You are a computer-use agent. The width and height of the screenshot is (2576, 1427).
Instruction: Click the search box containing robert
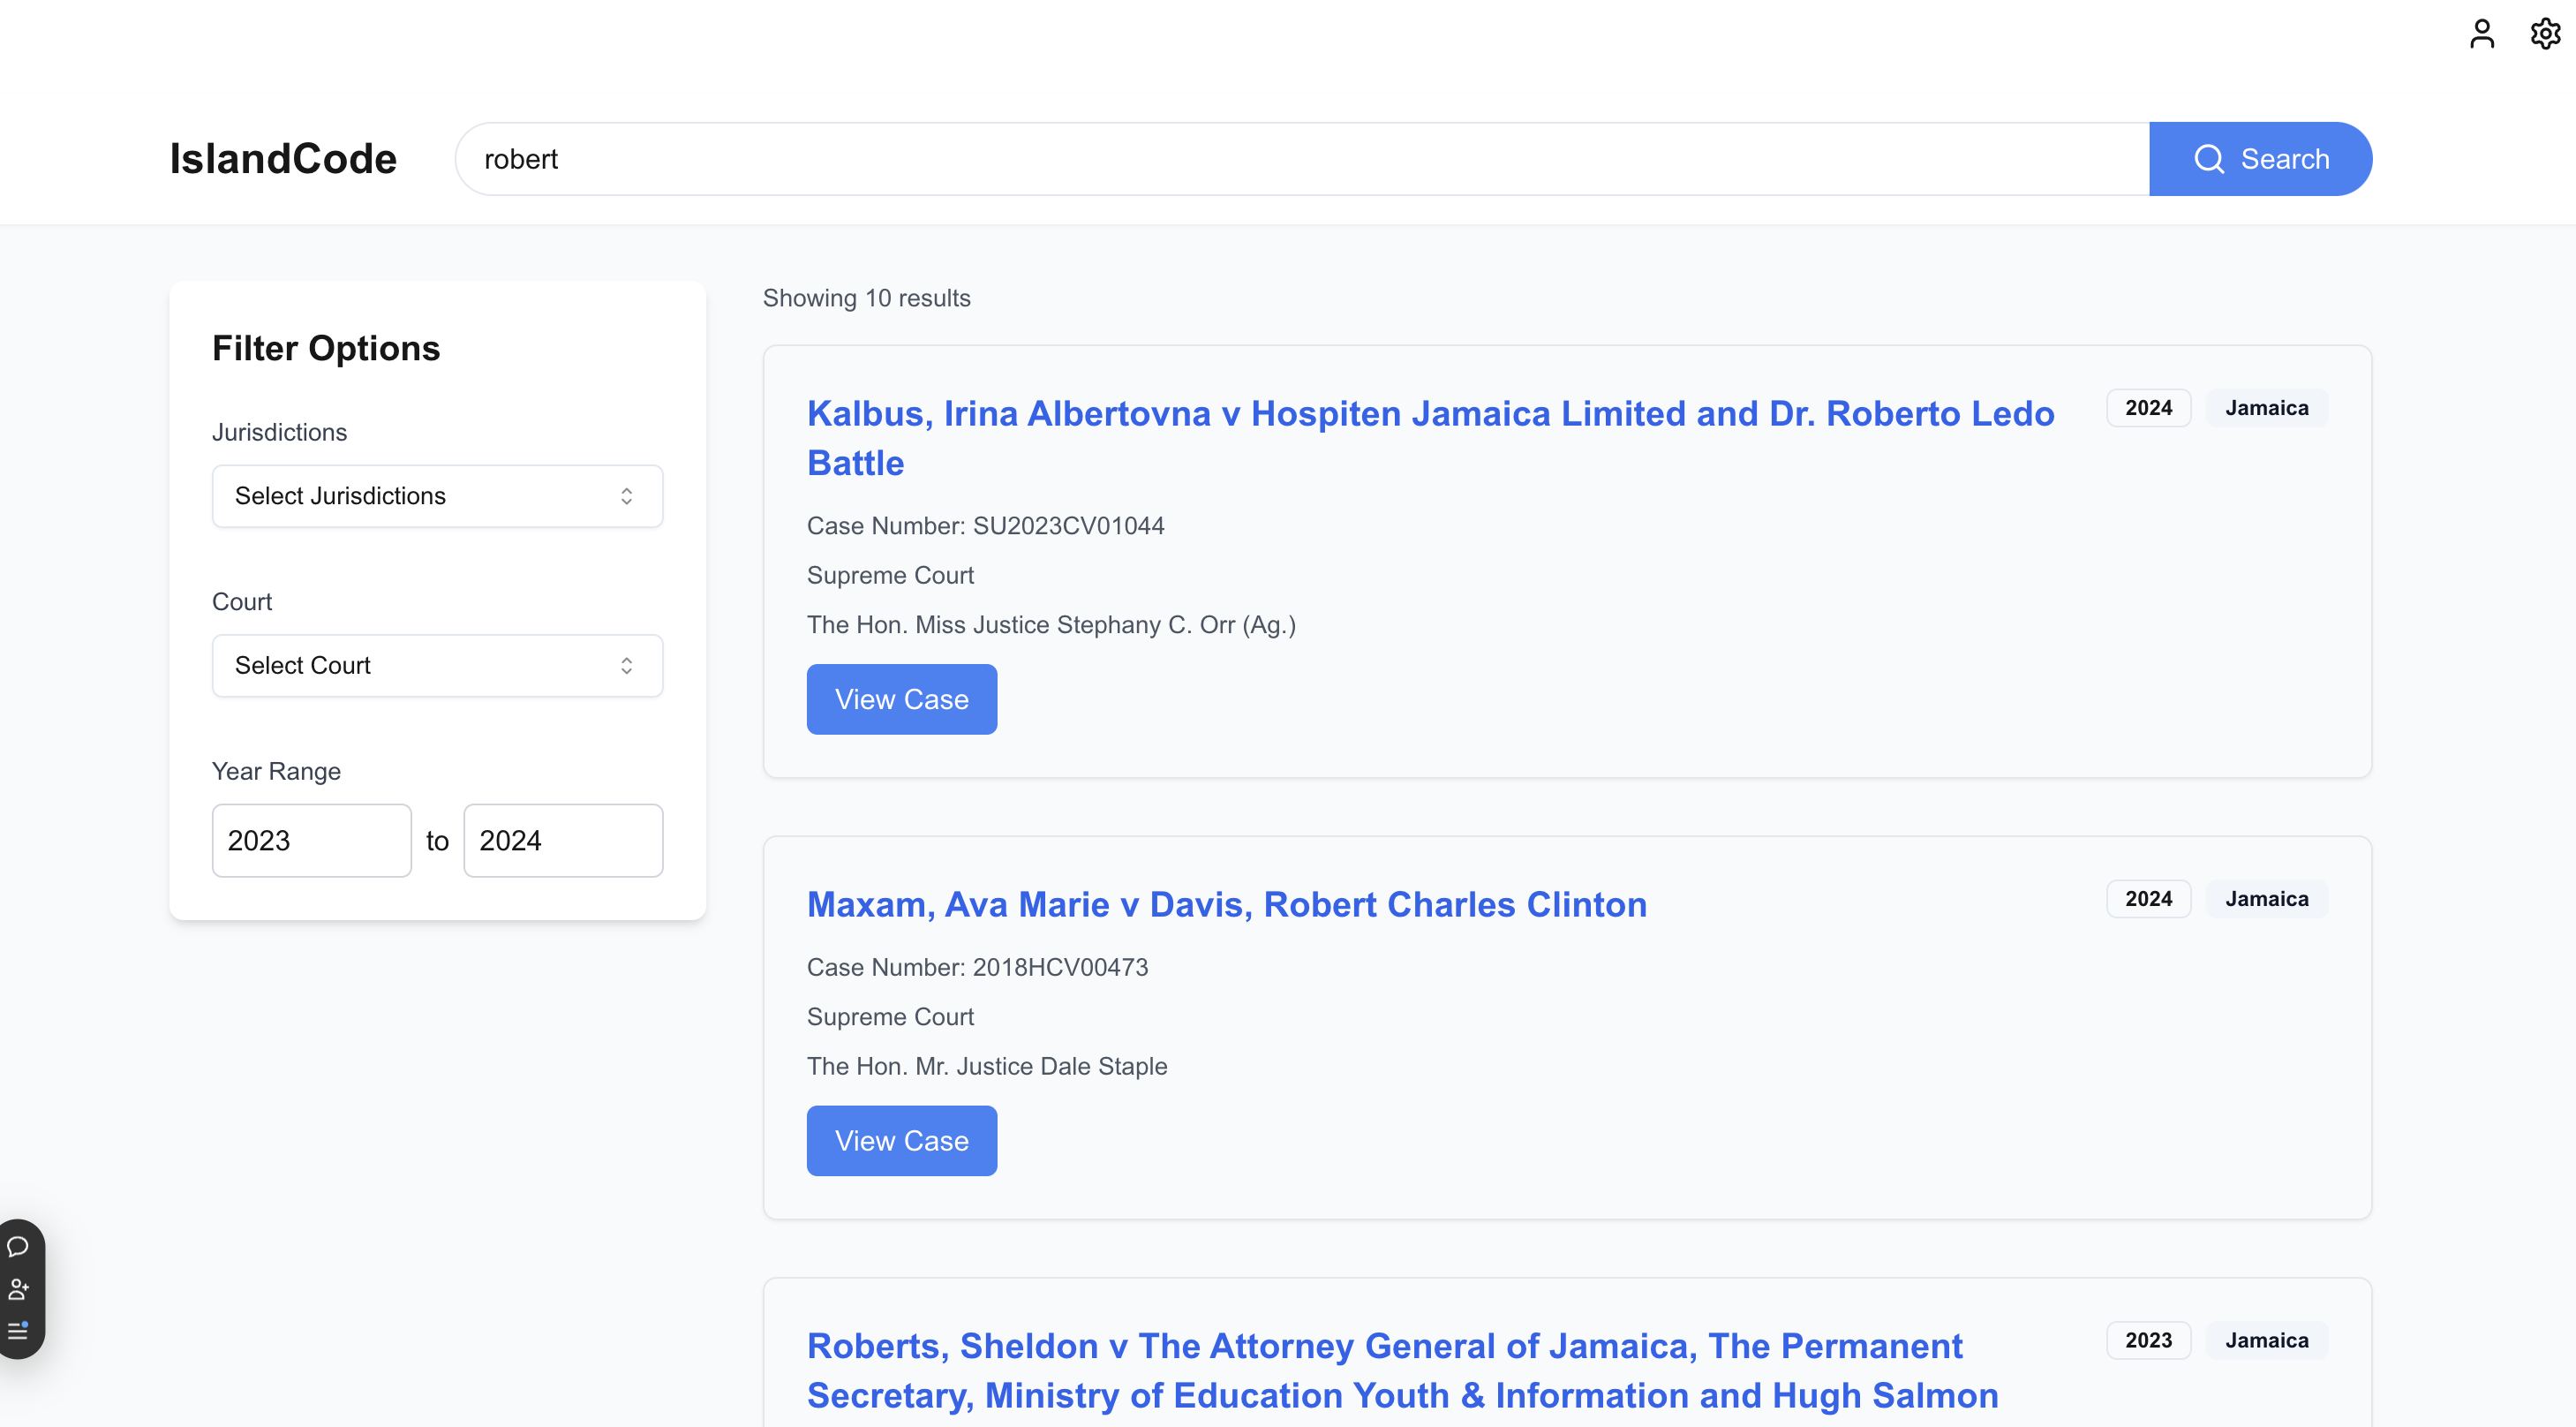1300,159
